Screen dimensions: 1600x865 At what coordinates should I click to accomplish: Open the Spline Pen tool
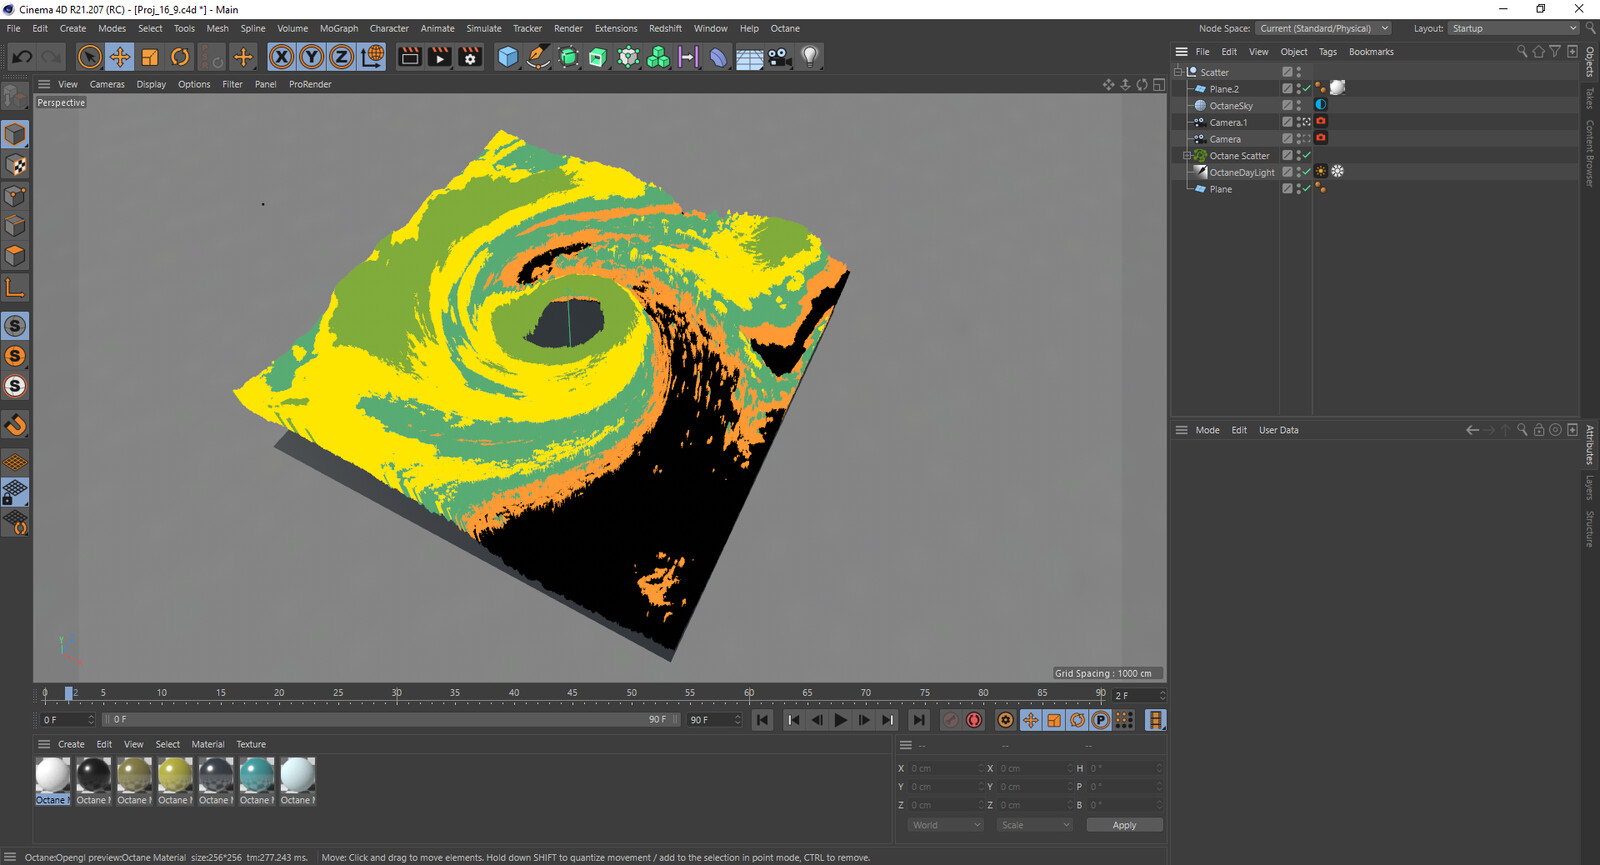click(538, 57)
